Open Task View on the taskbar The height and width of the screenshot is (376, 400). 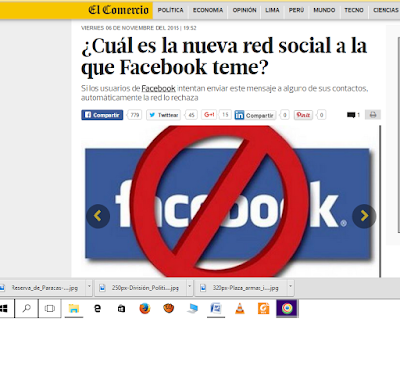point(49,309)
